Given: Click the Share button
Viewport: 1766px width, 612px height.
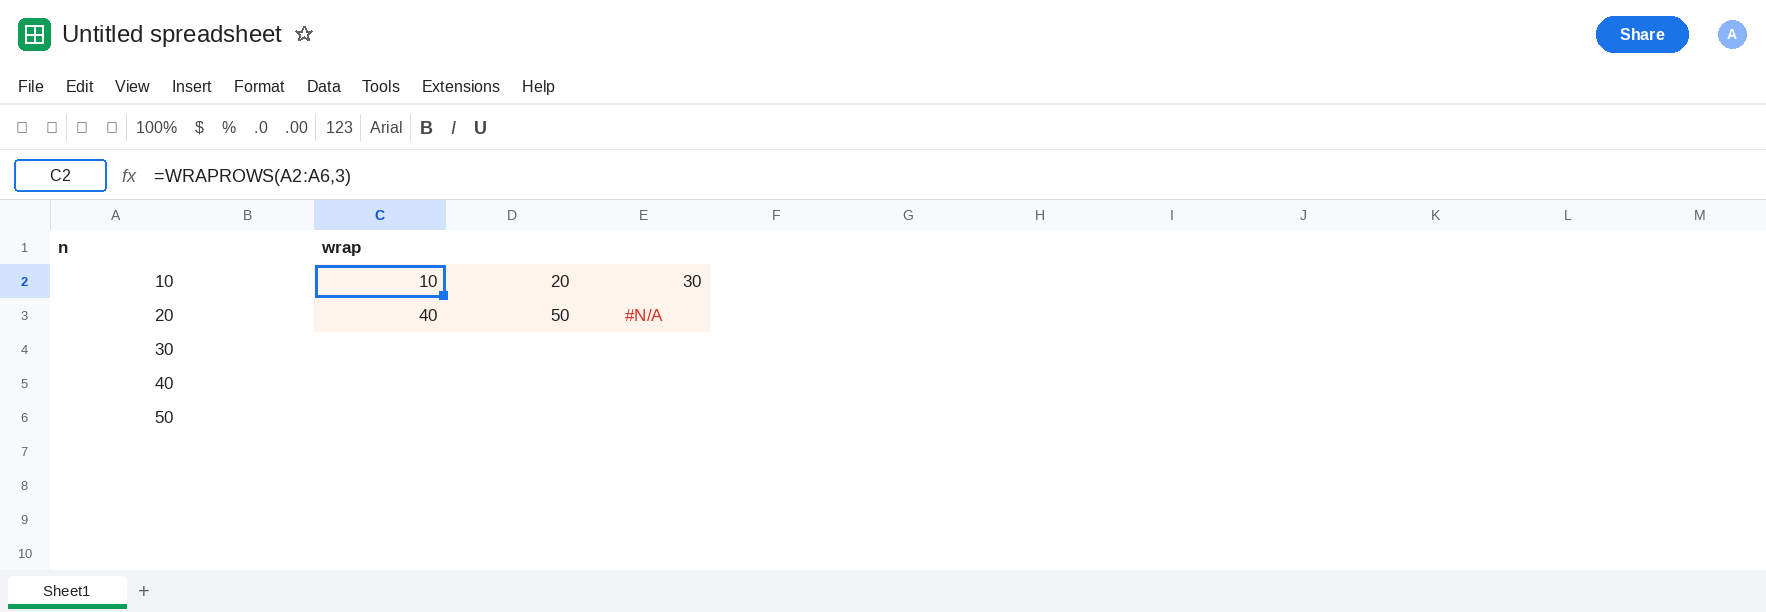Looking at the screenshot, I should point(1642,34).
